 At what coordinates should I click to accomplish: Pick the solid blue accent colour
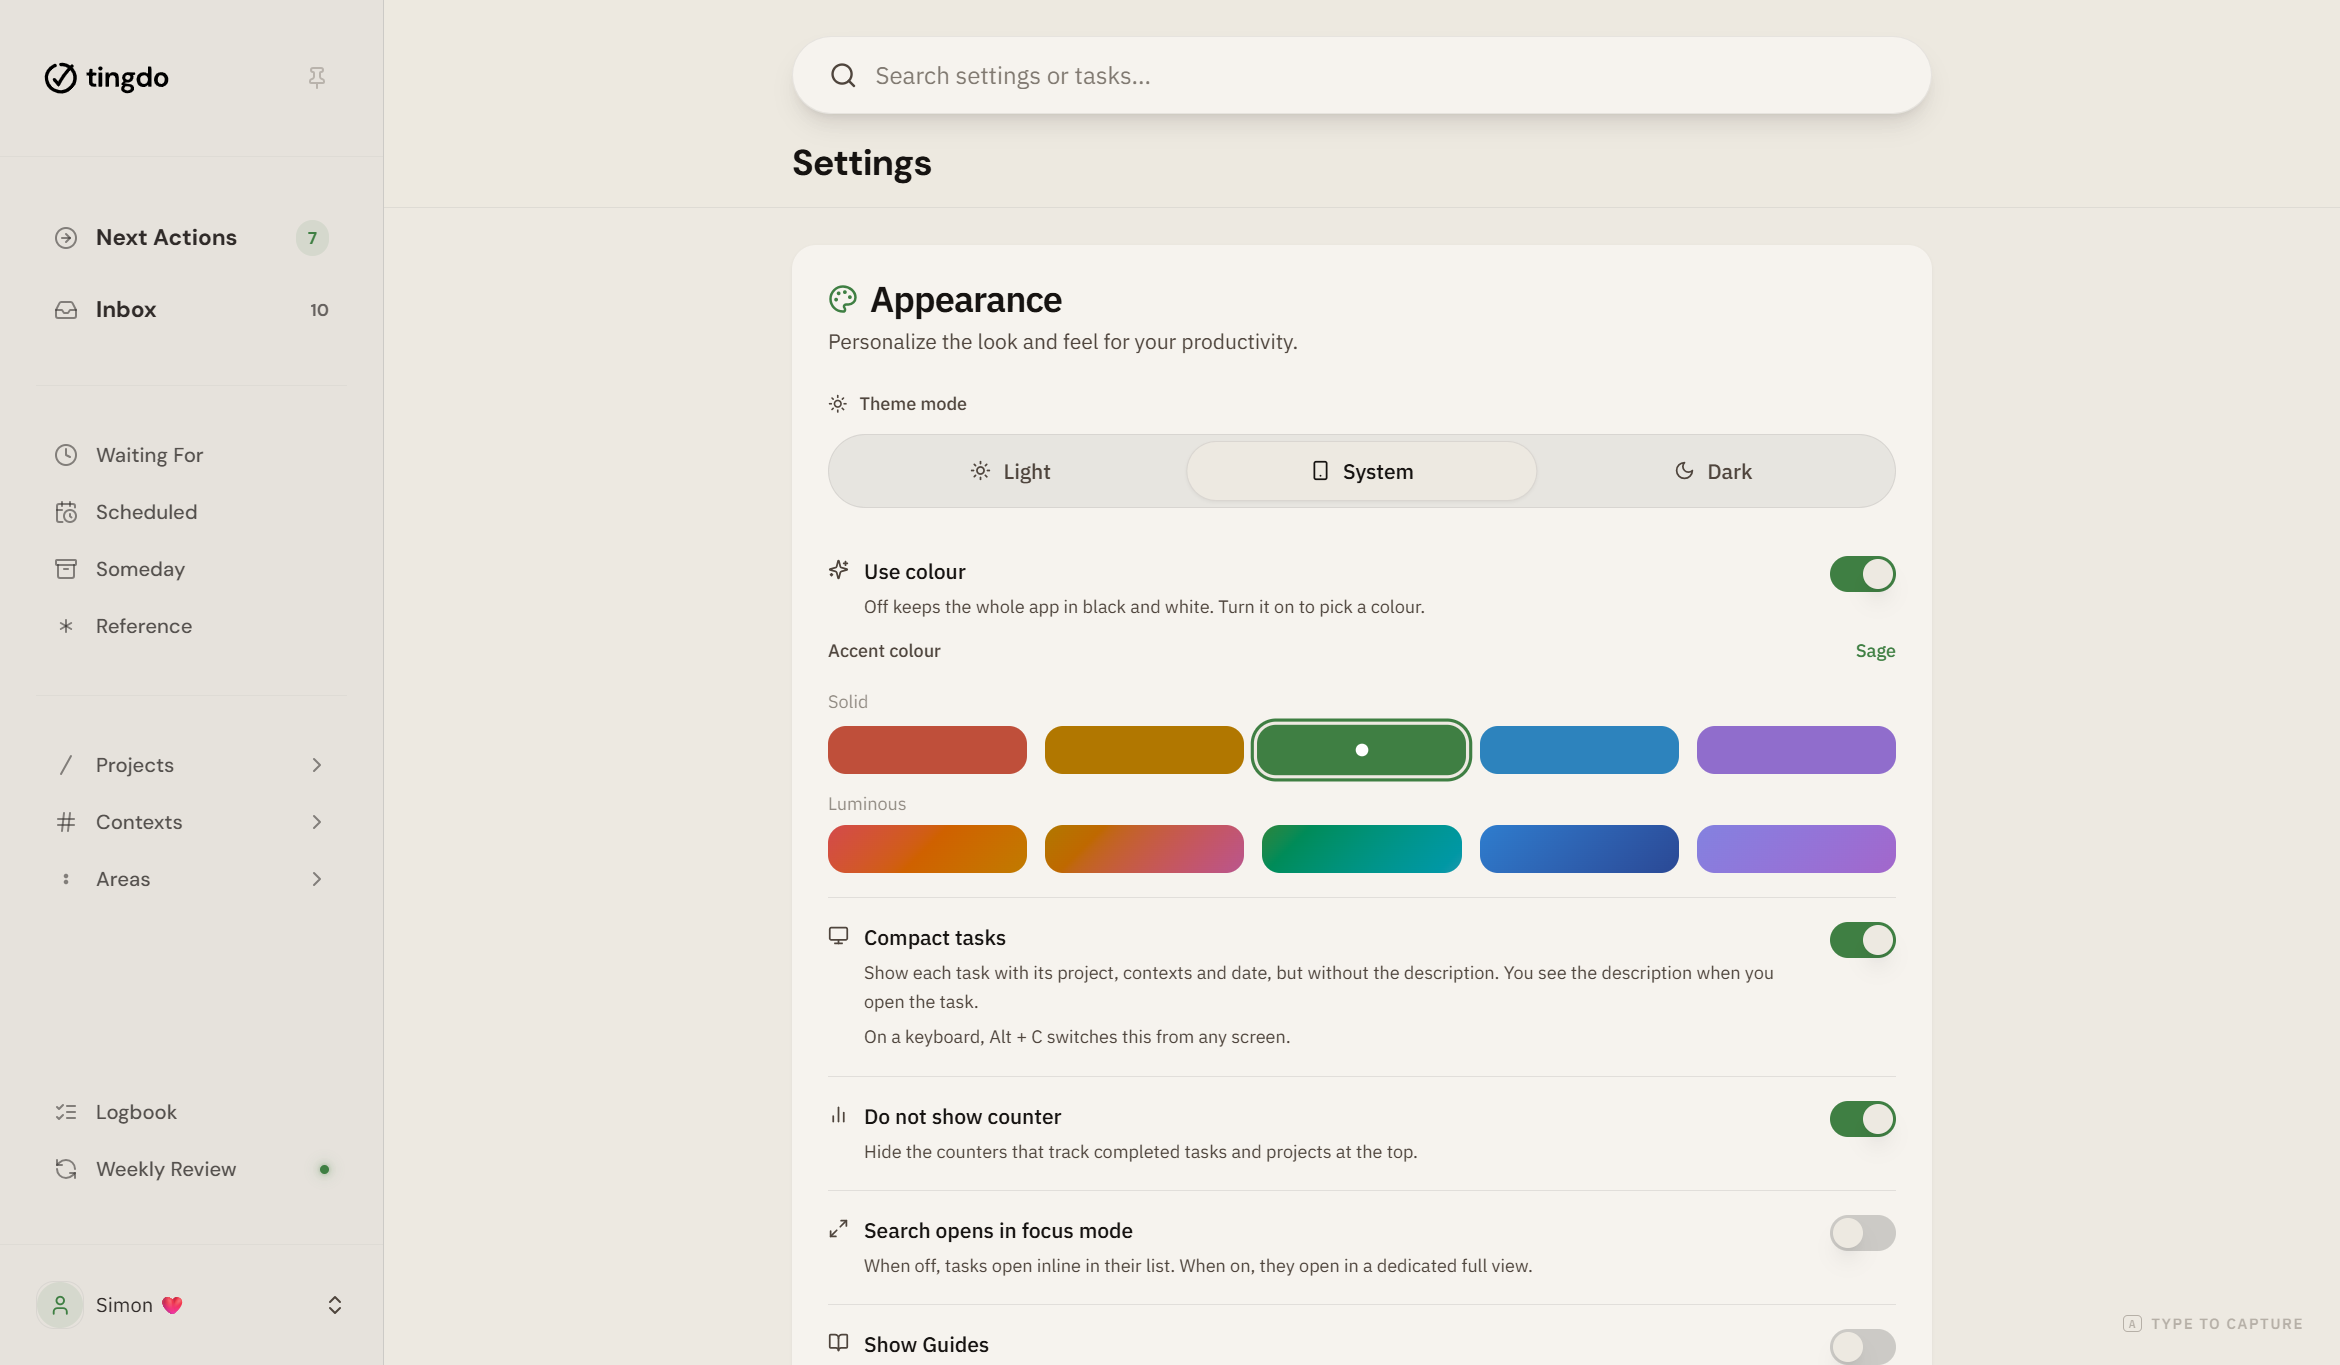[1579, 750]
